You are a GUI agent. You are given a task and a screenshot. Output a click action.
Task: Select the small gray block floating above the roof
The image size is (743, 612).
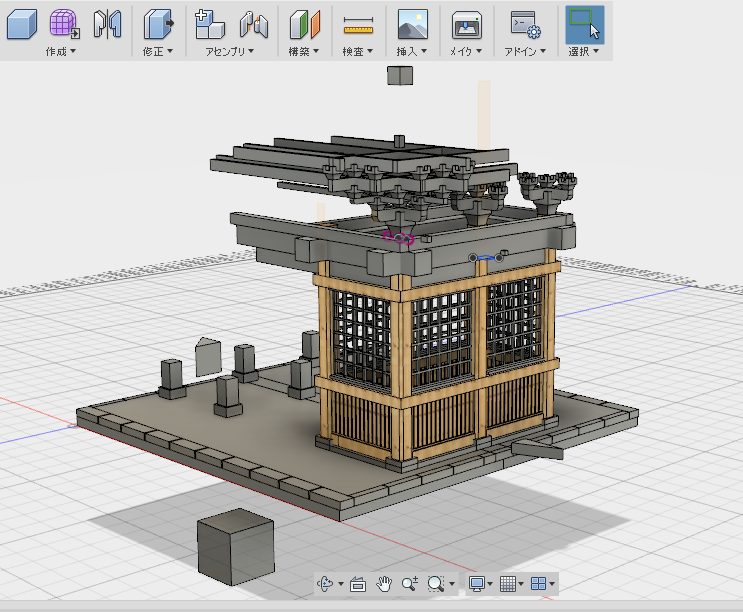(x=400, y=76)
